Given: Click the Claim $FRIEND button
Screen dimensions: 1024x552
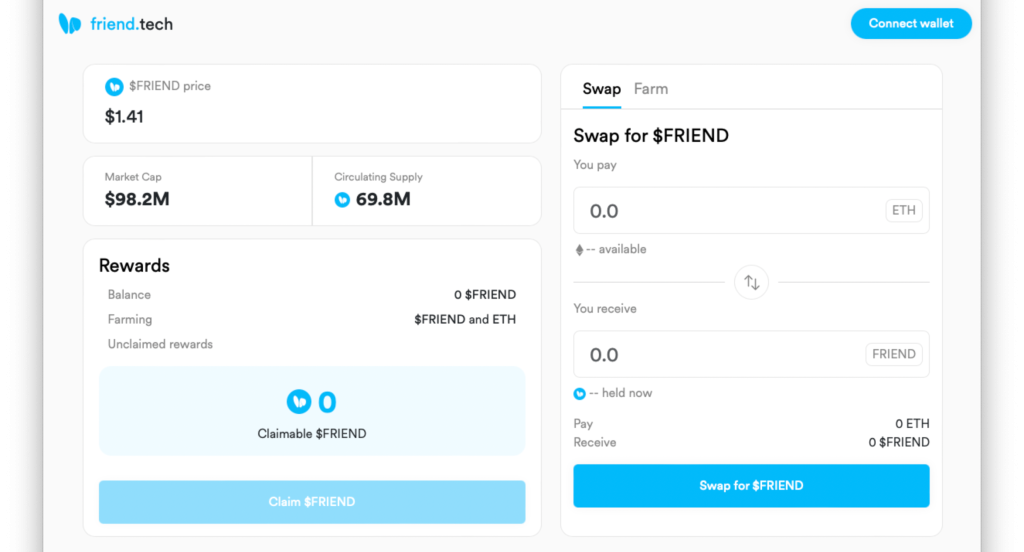Looking at the screenshot, I should click(312, 502).
